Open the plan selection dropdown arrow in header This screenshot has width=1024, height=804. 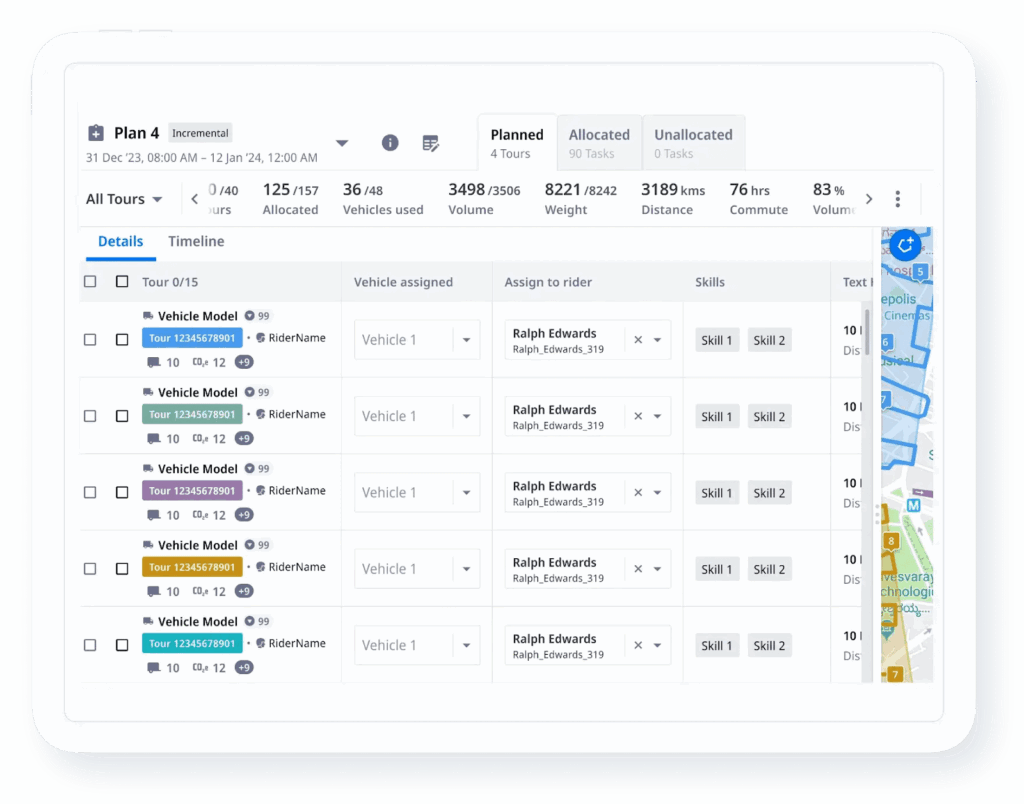[342, 143]
